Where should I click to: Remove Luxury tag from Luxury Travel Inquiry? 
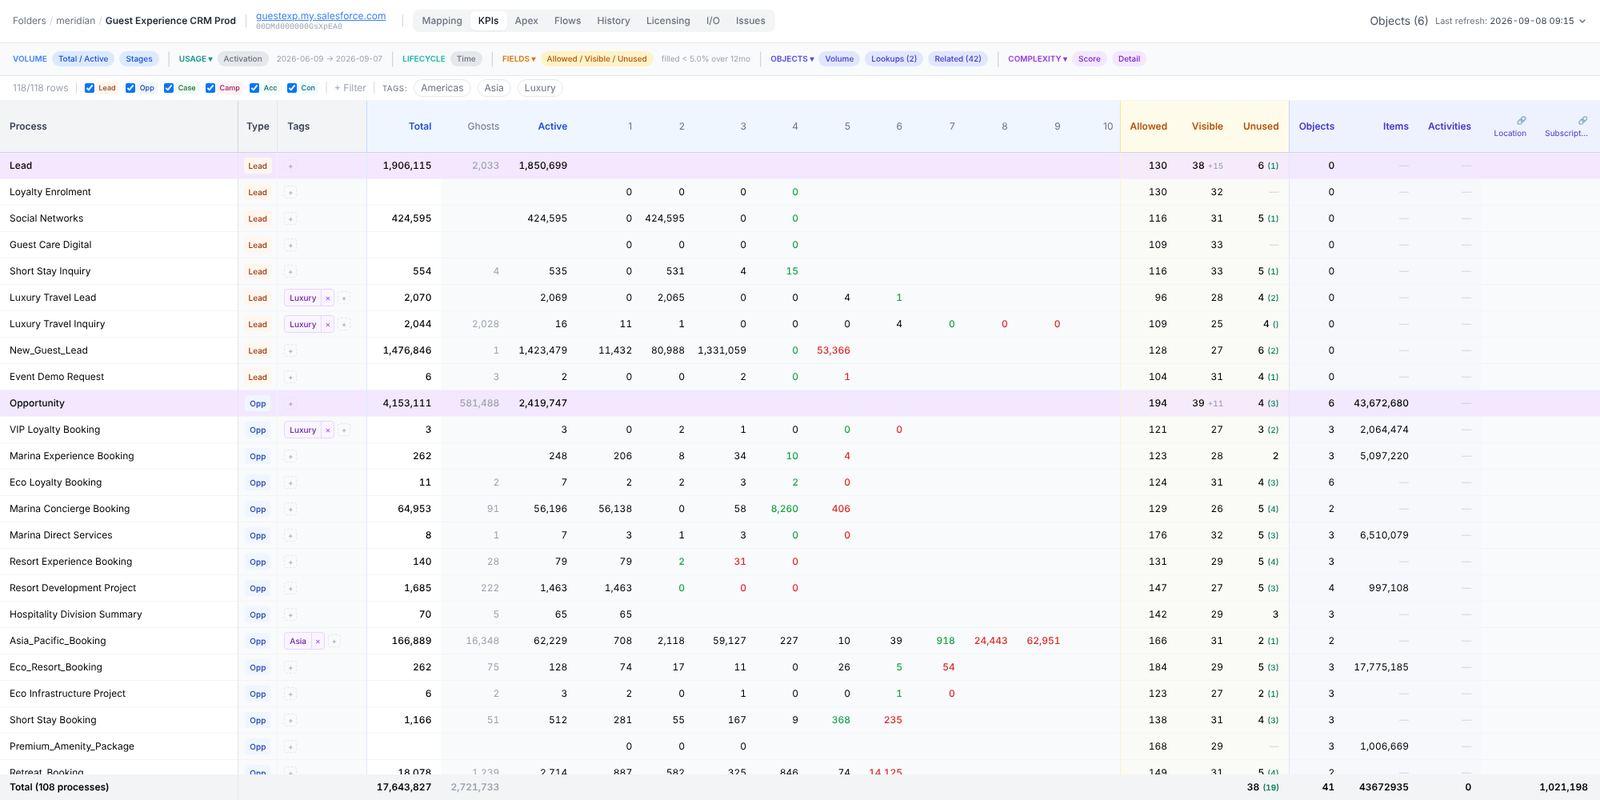[x=327, y=324]
